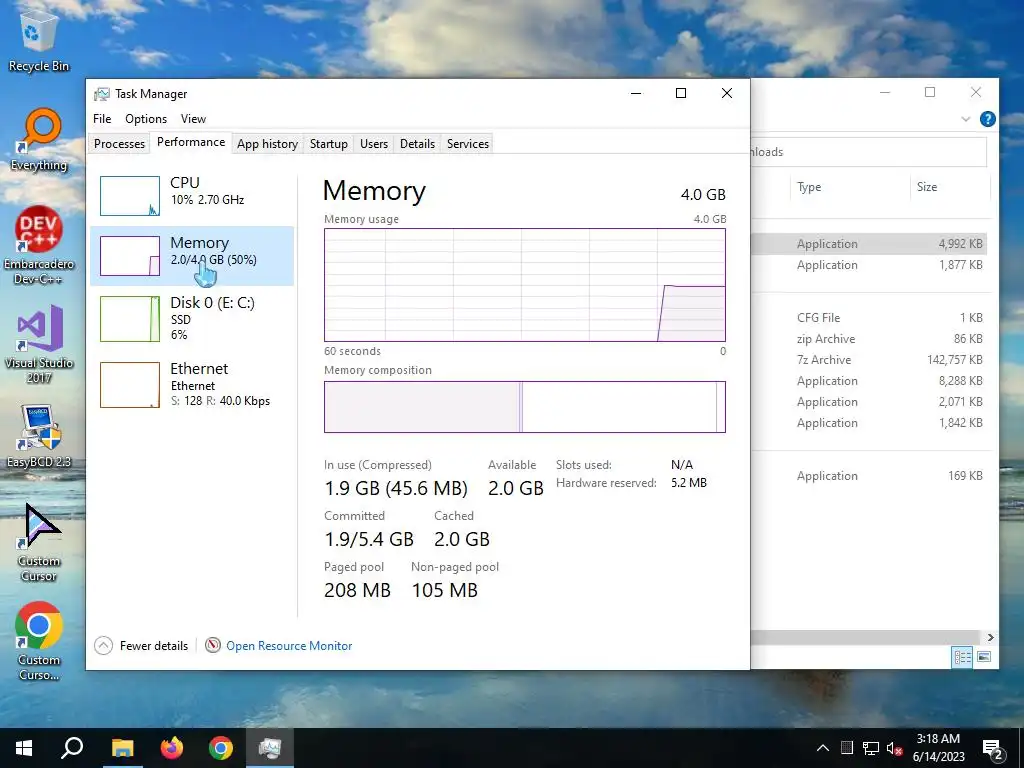Screen dimensions: 1024x768
Task: Open the View menu in Task Manager
Action: click(193, 119)
